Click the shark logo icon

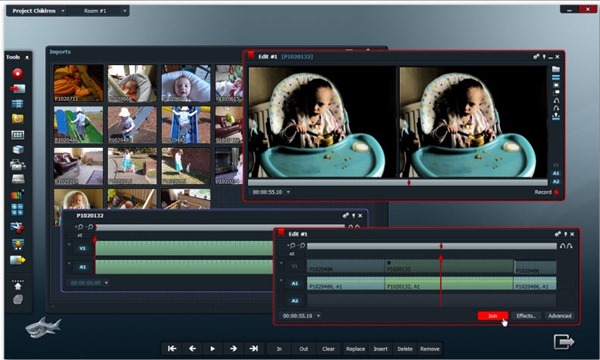43,327
